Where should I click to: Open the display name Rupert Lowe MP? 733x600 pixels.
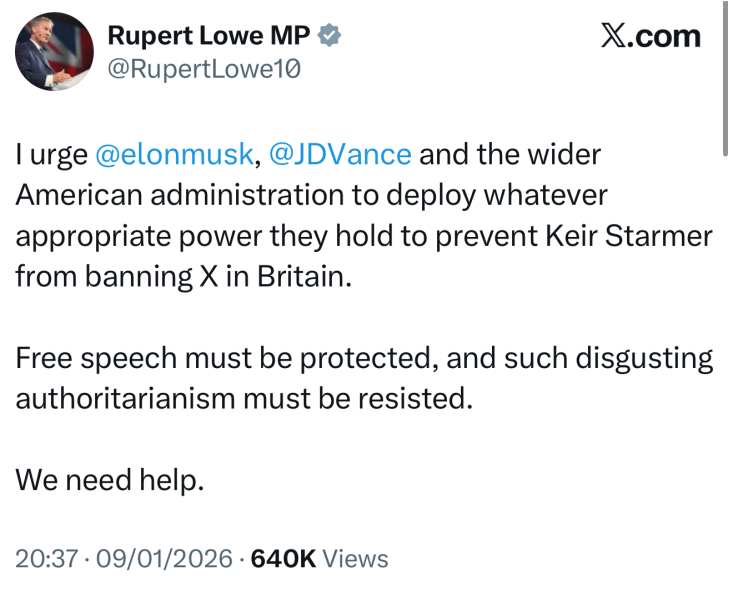click(208, 36)
